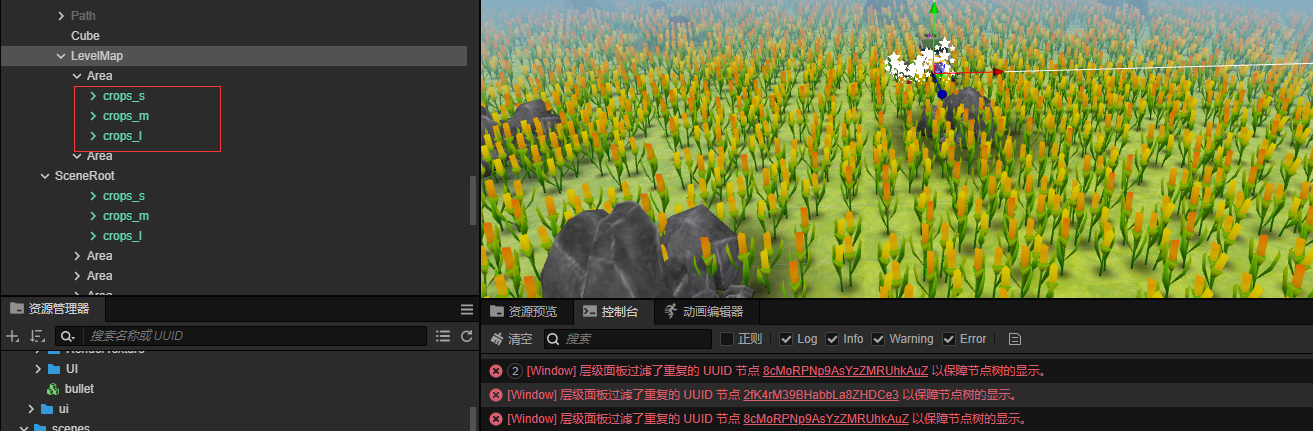
Task: Select crops_s listed under SceneRoot
Action: [124, 196]
